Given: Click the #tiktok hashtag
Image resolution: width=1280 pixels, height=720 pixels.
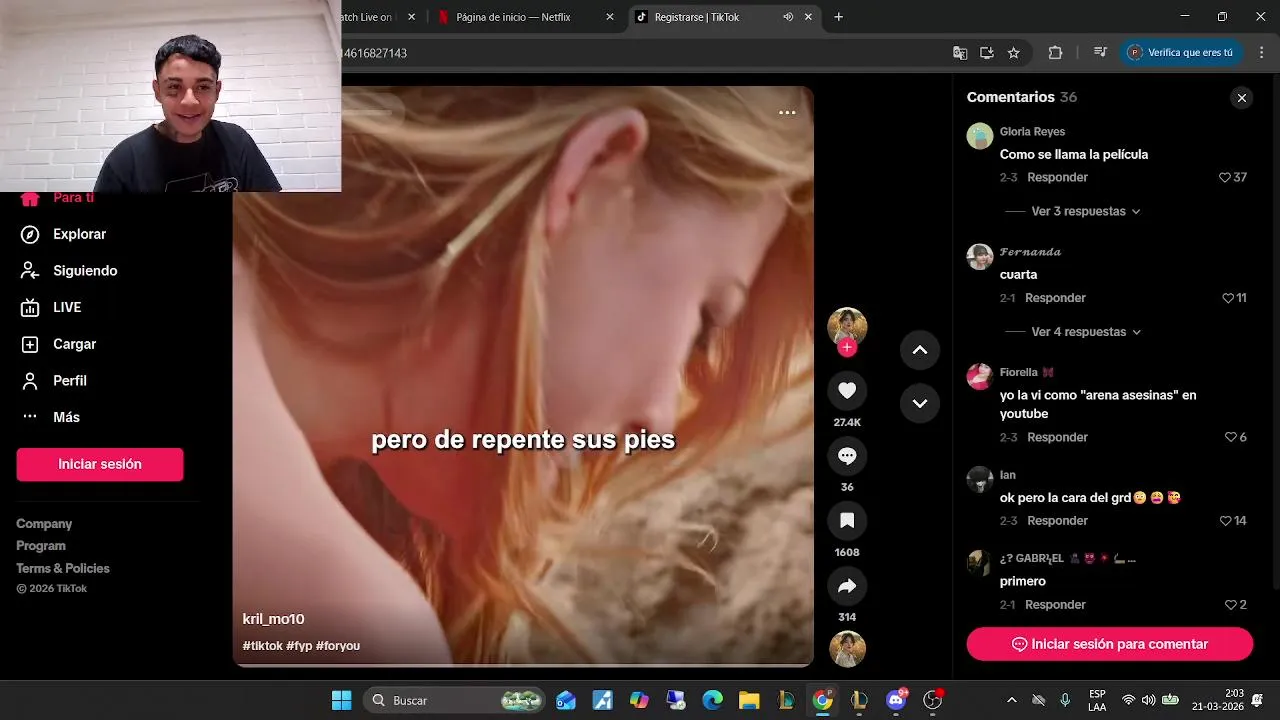Looking at the screenshot, I should pyautogui.click(x=262, y=646).
